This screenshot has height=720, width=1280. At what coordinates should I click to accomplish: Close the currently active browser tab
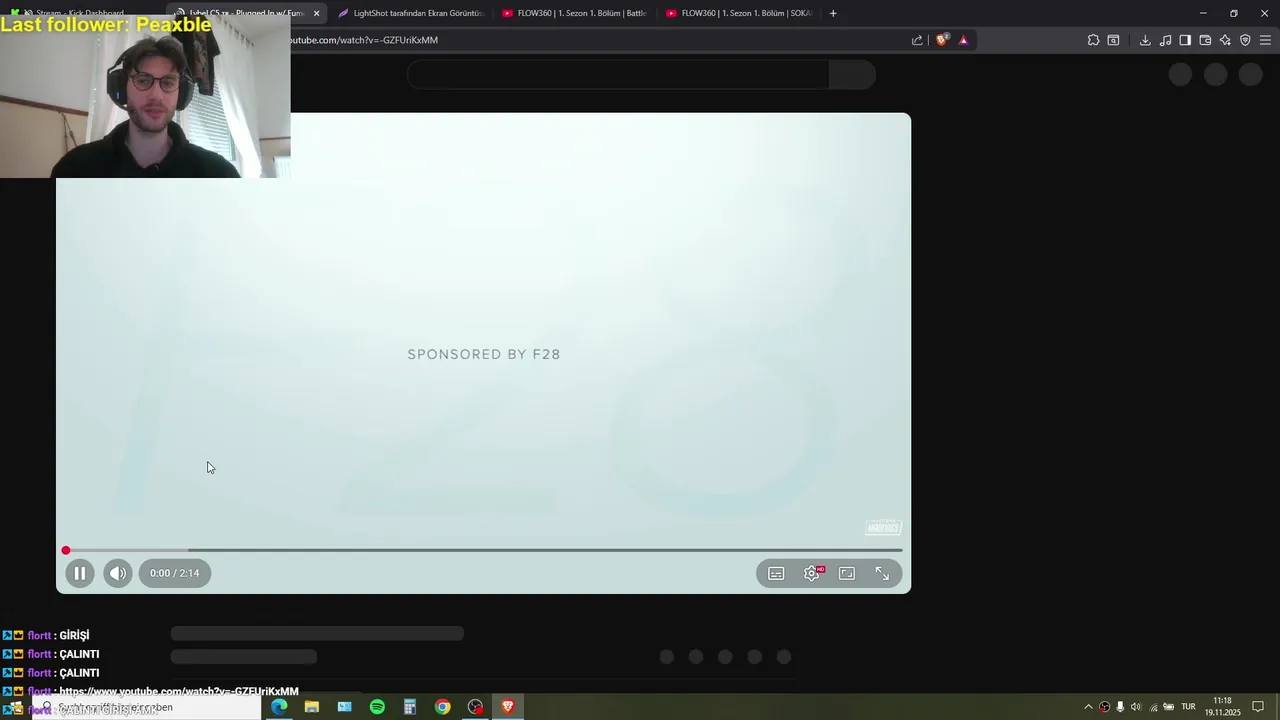(x=316, y=13)
